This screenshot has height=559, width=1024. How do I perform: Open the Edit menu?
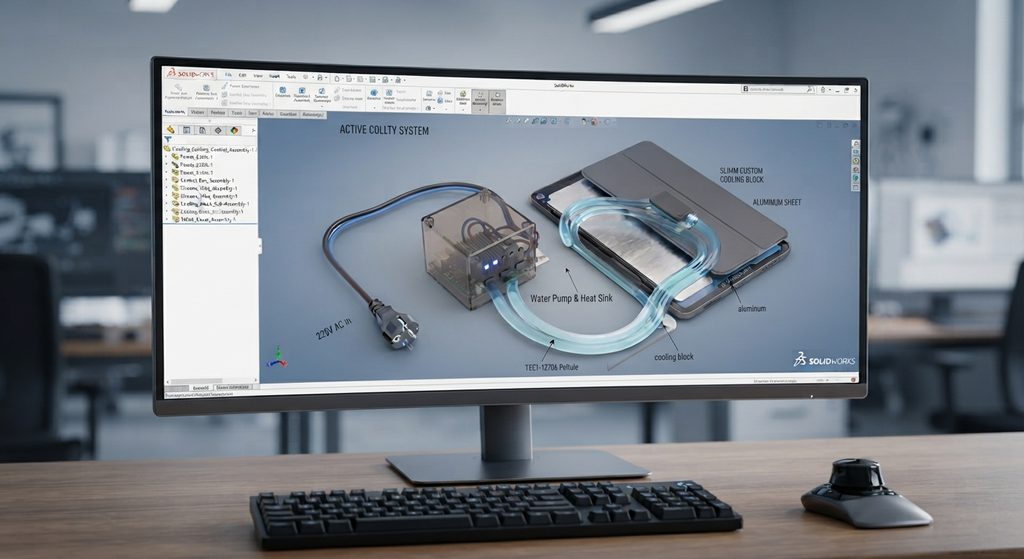point(242,76)
